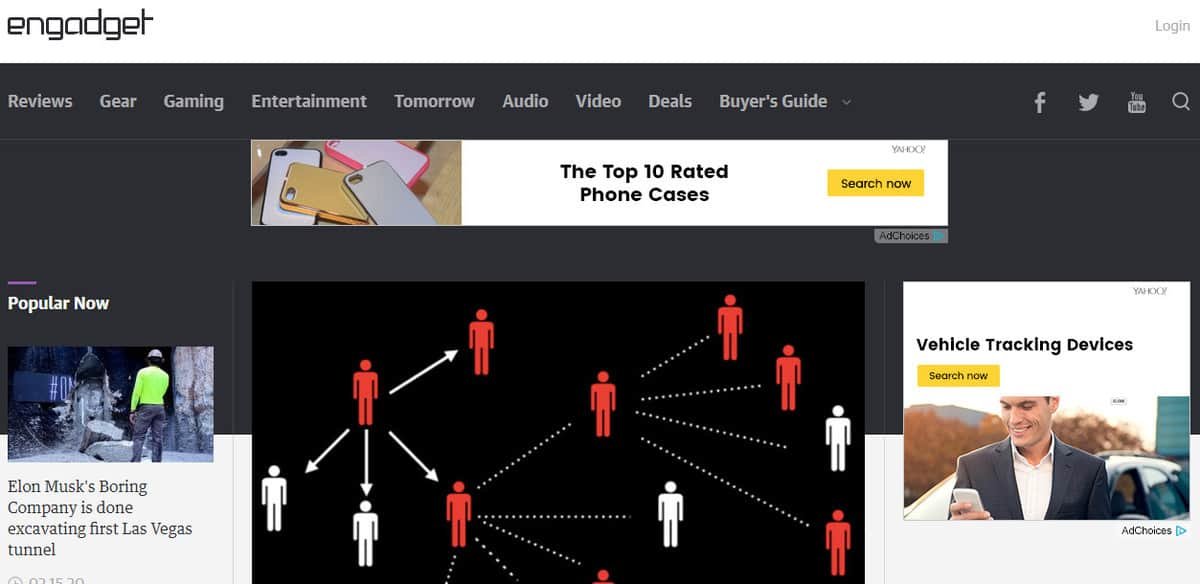This screenshot has width=1200, height=584.
Task: Click the Login link
Action: click(x=1172, y=26)
